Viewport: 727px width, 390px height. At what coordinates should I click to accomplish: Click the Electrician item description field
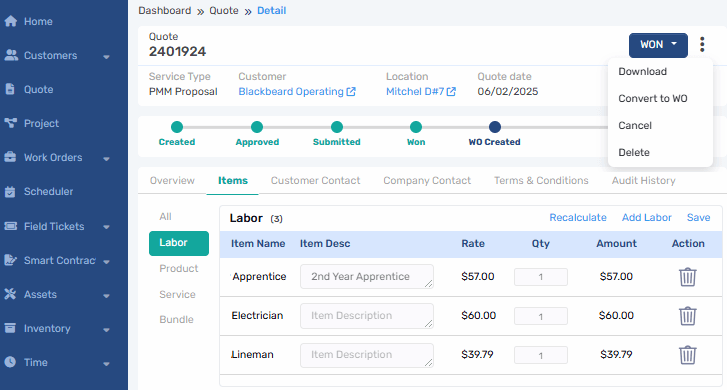click(367, 316)
